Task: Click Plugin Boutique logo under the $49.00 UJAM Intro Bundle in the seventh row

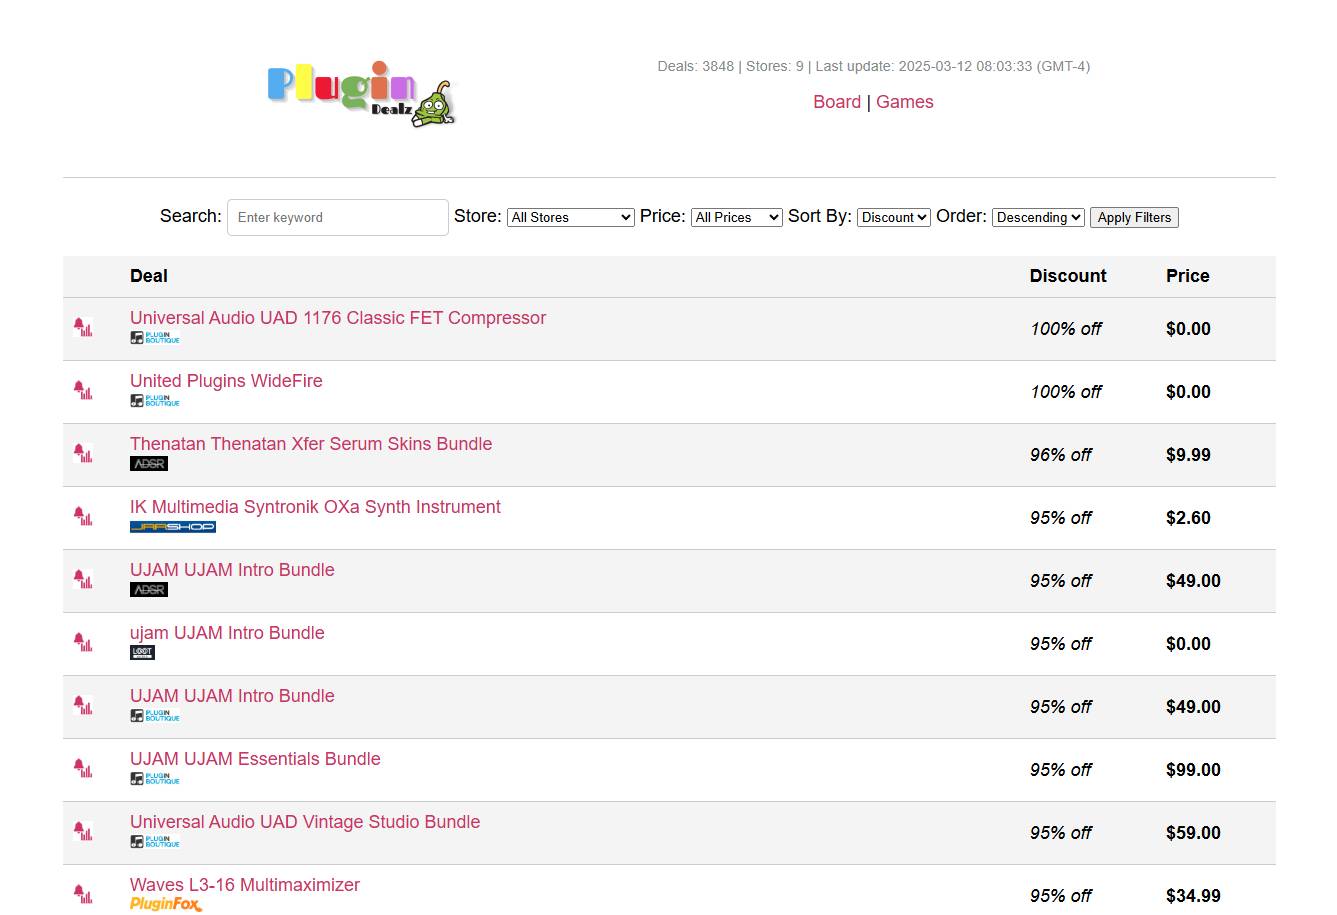Action: 155,716
